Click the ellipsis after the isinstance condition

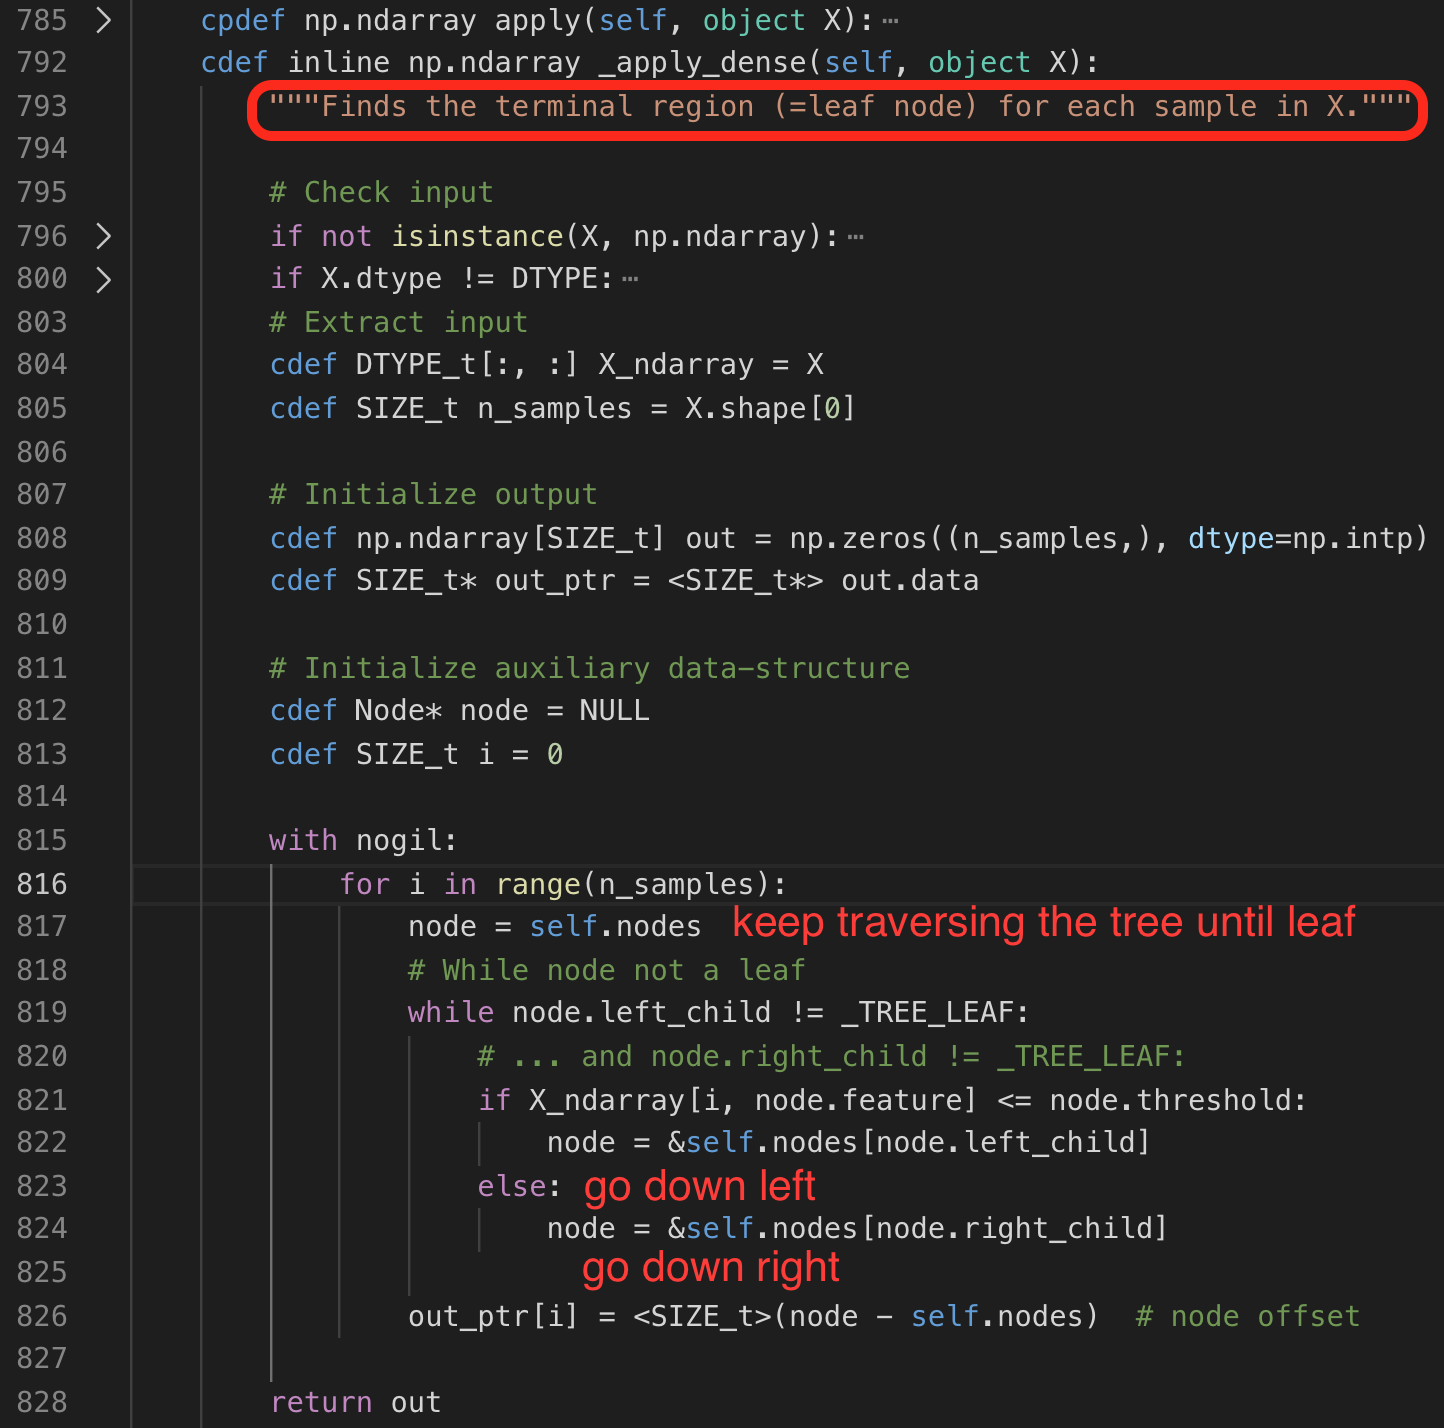pyautogui.click(x=857, y=234)
